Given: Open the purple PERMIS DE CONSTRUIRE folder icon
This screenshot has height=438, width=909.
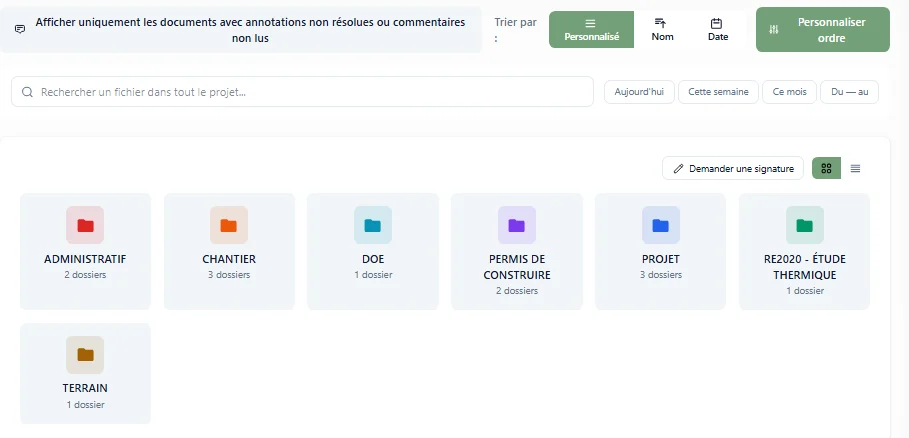Looking at the screenshot, I should (517, 225).
